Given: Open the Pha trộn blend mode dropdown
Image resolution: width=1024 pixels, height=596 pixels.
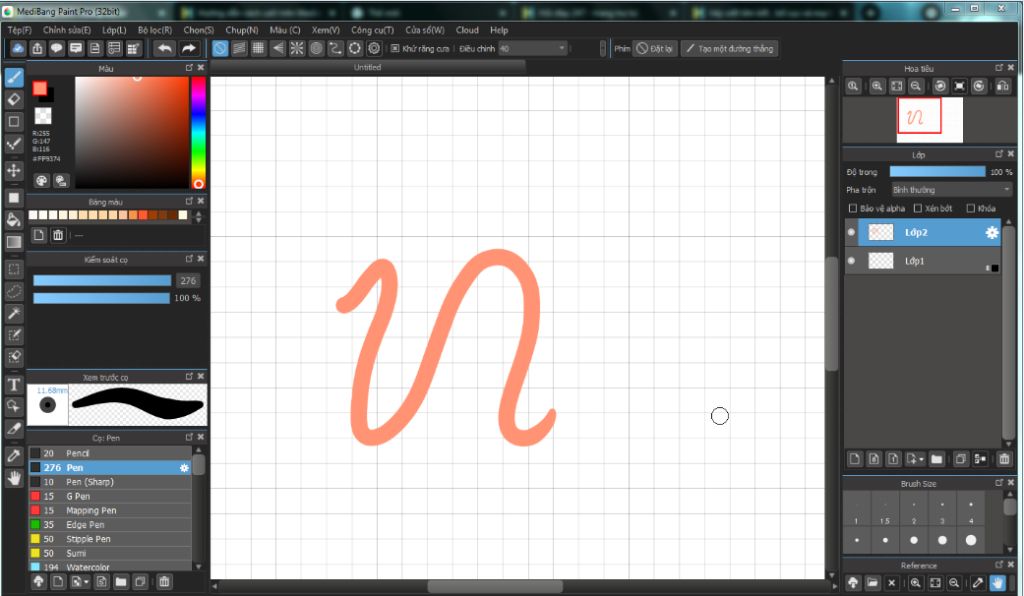Looking at the screenshot, I should point(952,190).
